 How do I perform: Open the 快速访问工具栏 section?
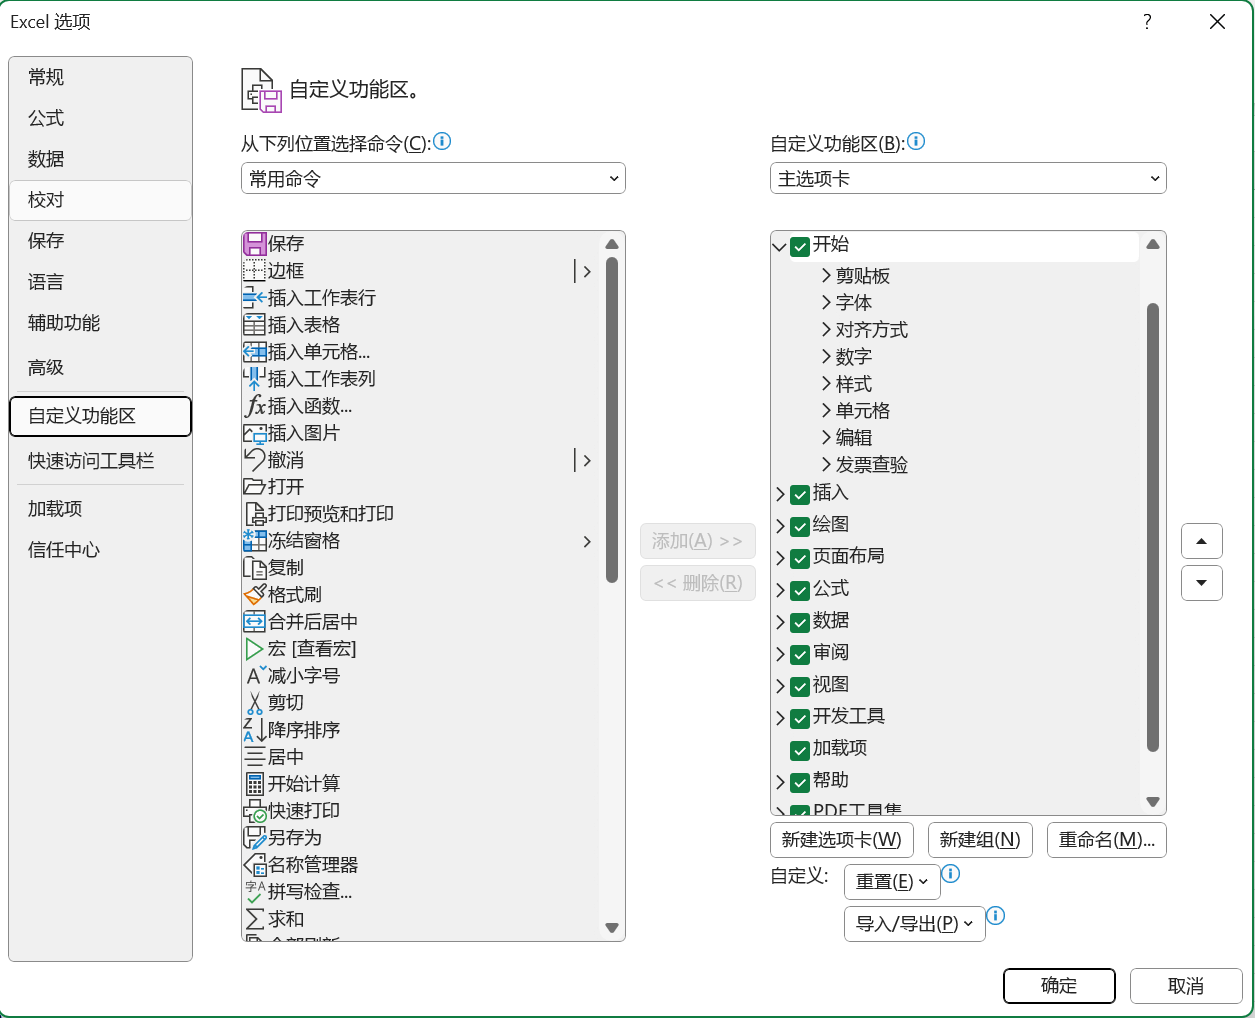tap(100, 461)
